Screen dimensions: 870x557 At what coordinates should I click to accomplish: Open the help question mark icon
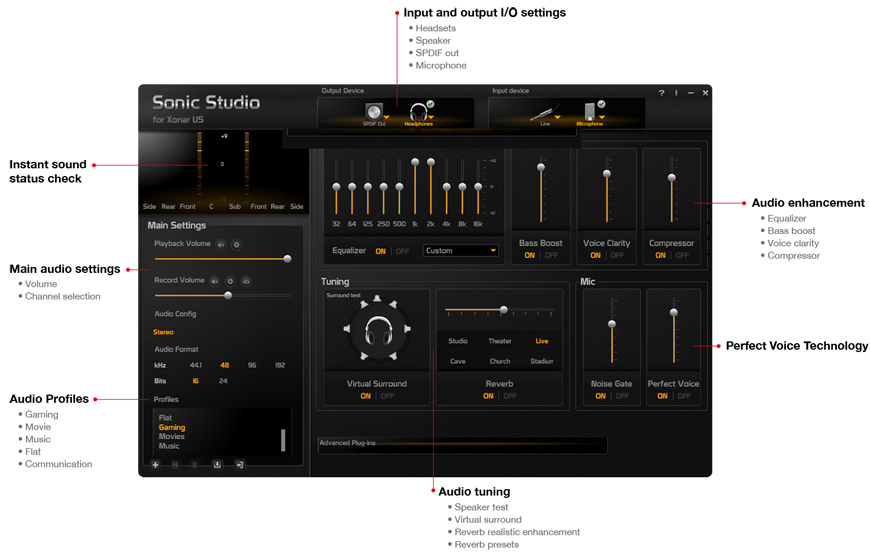(x=661, y=93)
